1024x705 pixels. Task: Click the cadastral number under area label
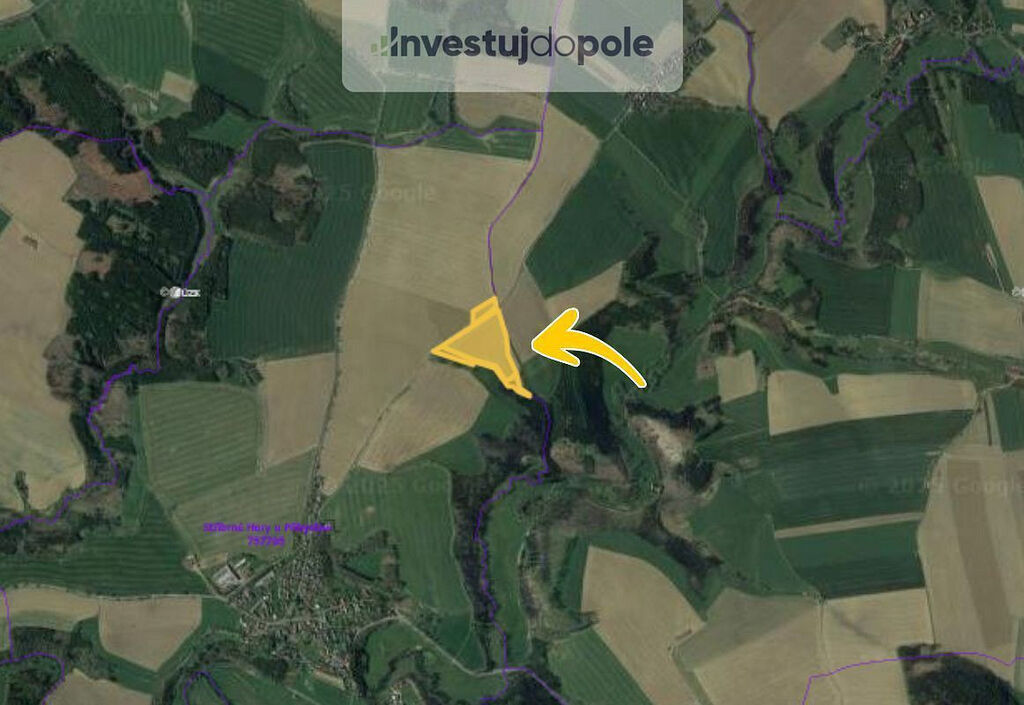click(266, 540)
